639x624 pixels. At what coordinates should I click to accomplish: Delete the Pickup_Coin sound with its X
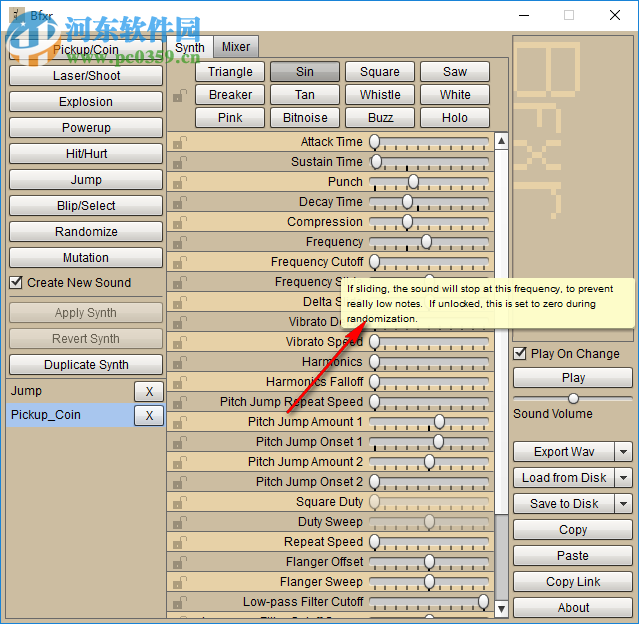click(x=149, y=415)
